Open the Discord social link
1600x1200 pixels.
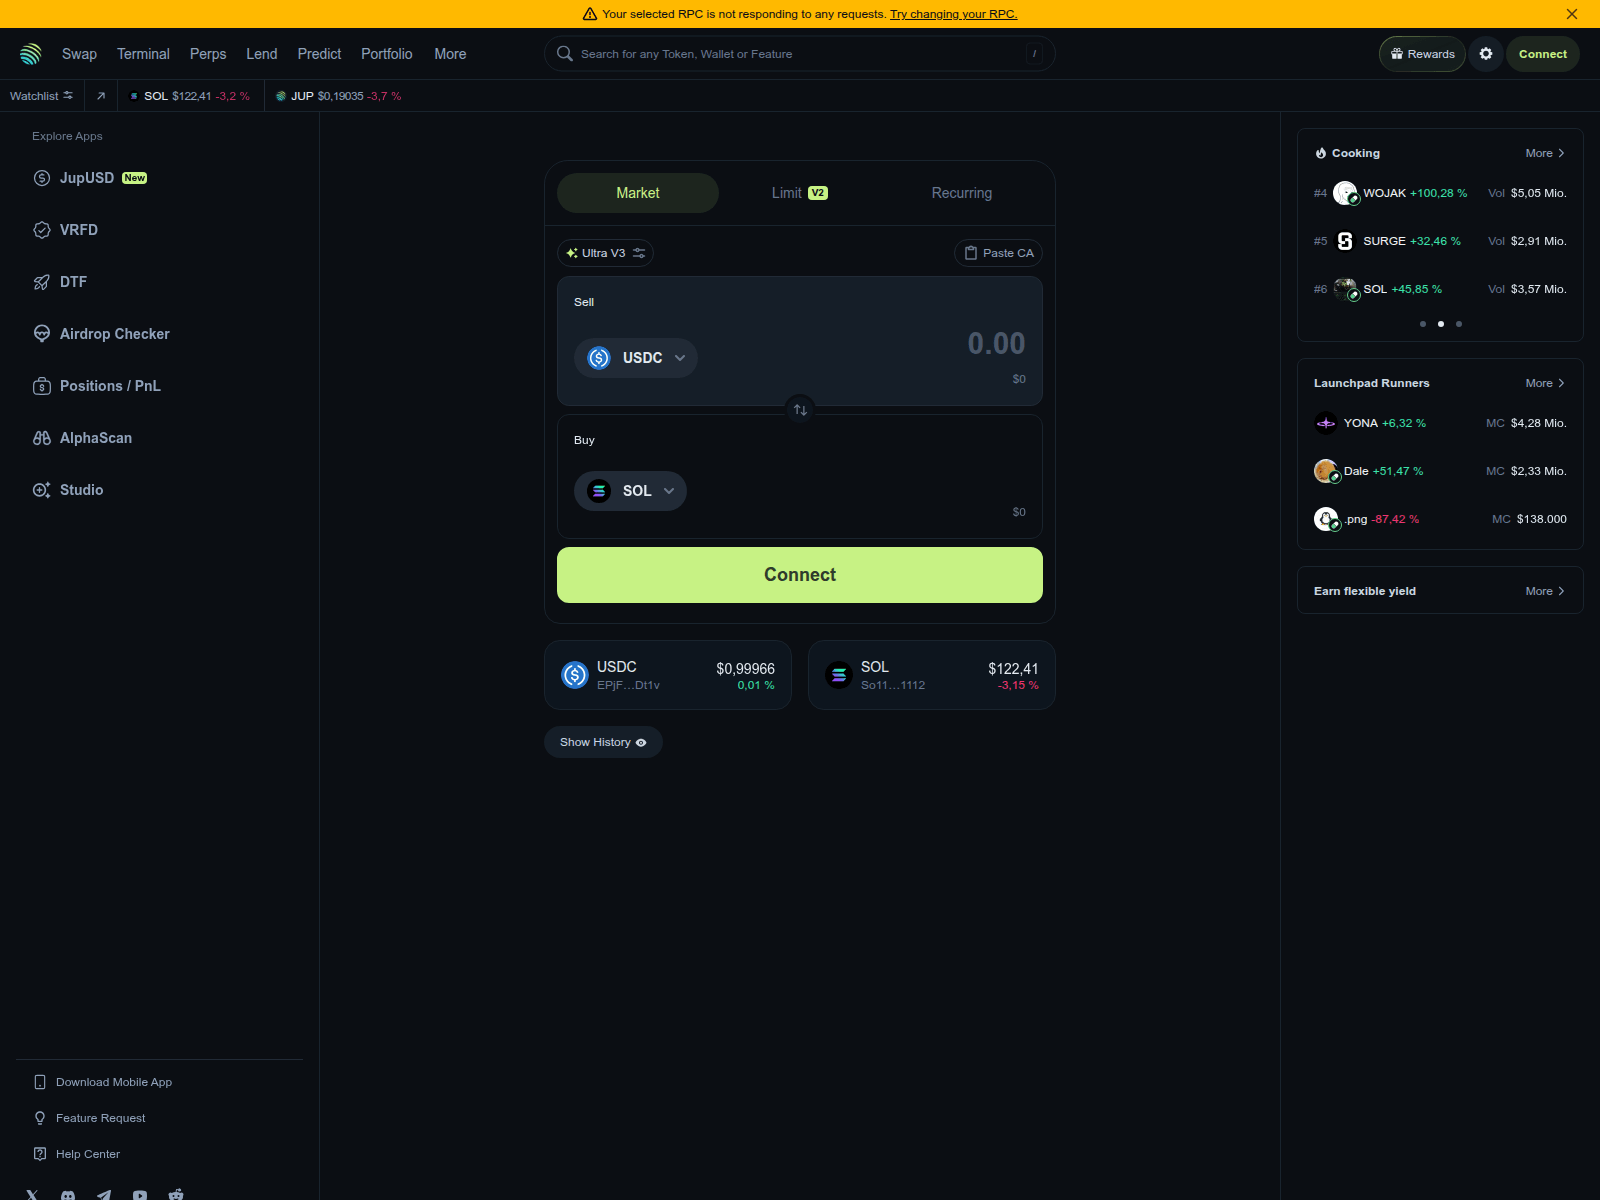click(x=68, y=1195)
